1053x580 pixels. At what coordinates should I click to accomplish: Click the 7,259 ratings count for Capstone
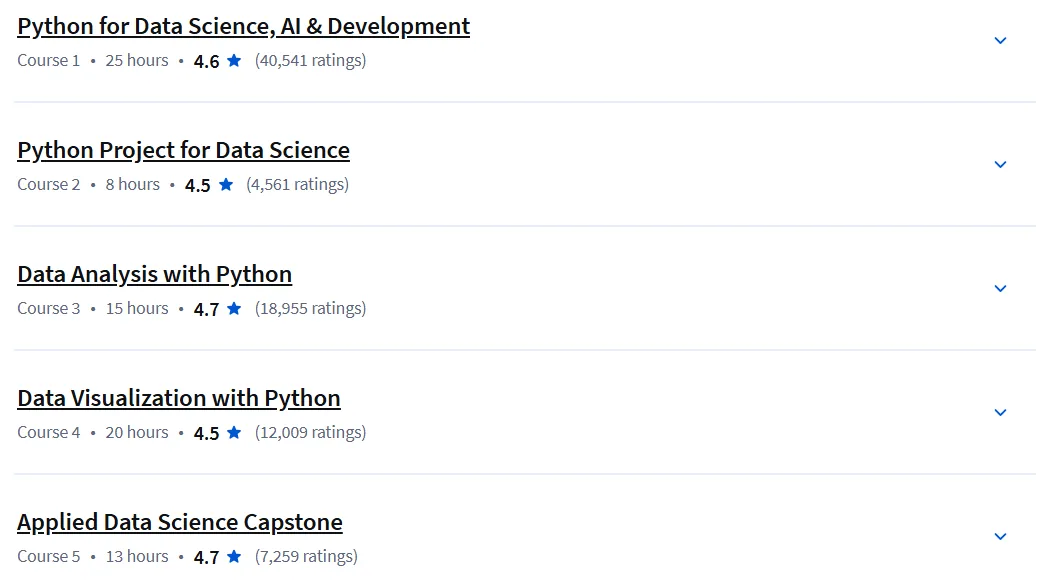point(306,557)
